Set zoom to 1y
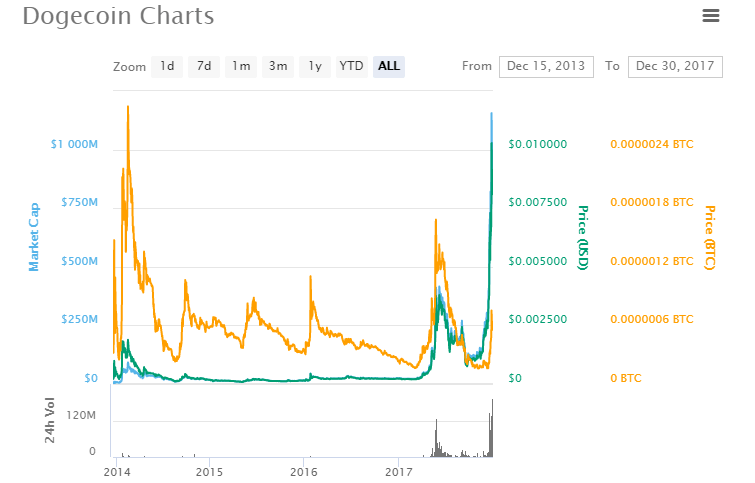 [315, 66]
